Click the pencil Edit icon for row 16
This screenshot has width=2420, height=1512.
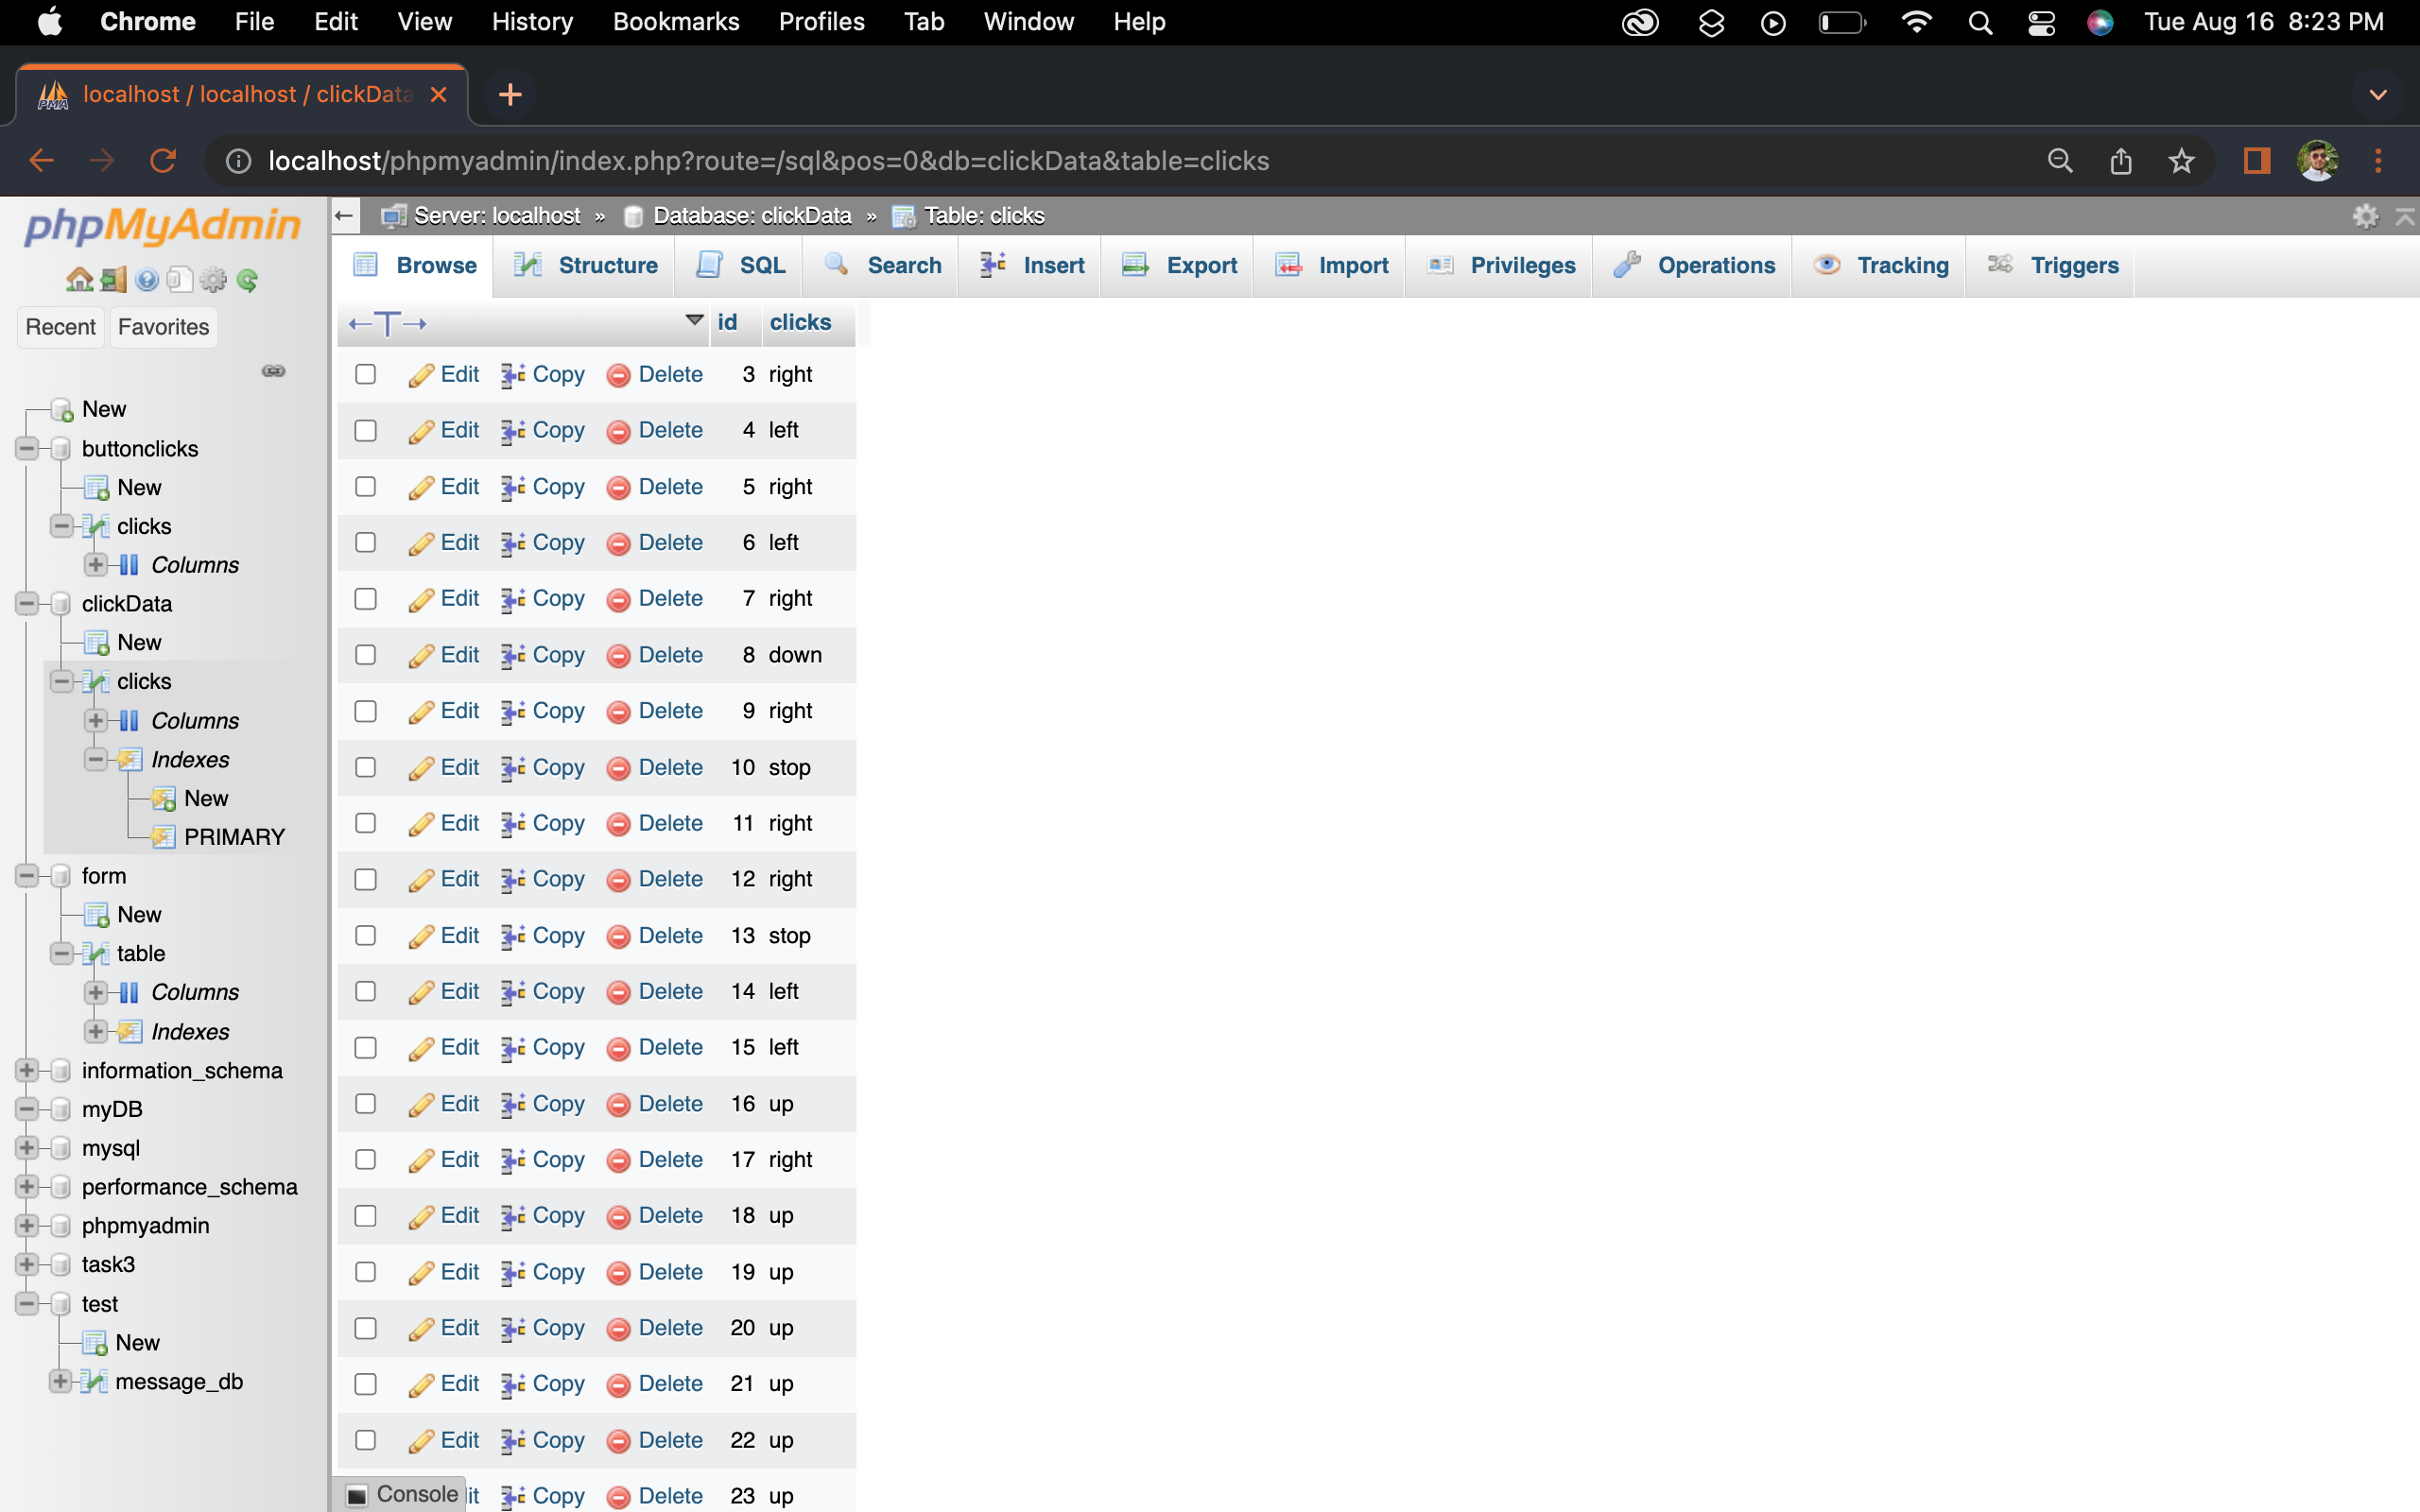click(421, 1104)
